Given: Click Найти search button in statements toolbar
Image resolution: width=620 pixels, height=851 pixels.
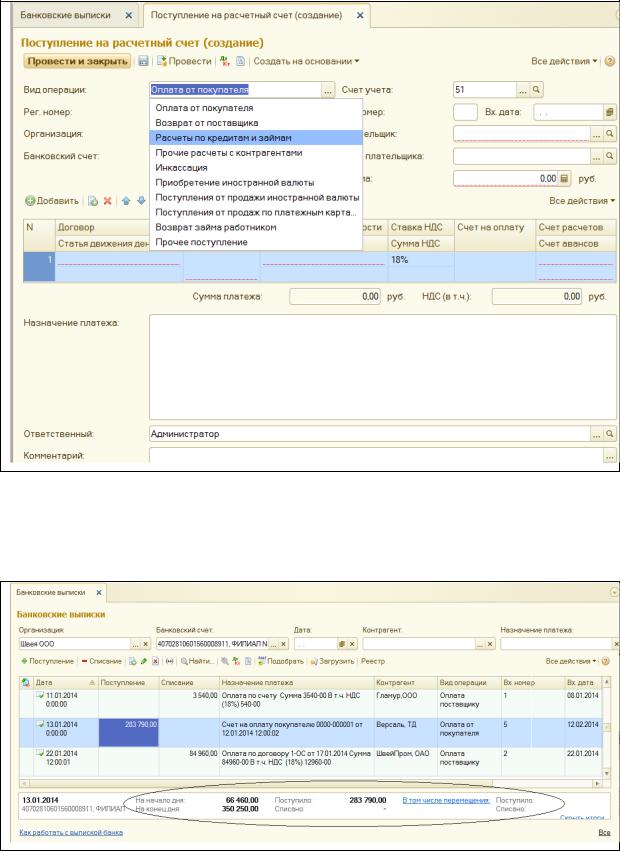Looking at the screenshot, I should (x=198, y=662).
